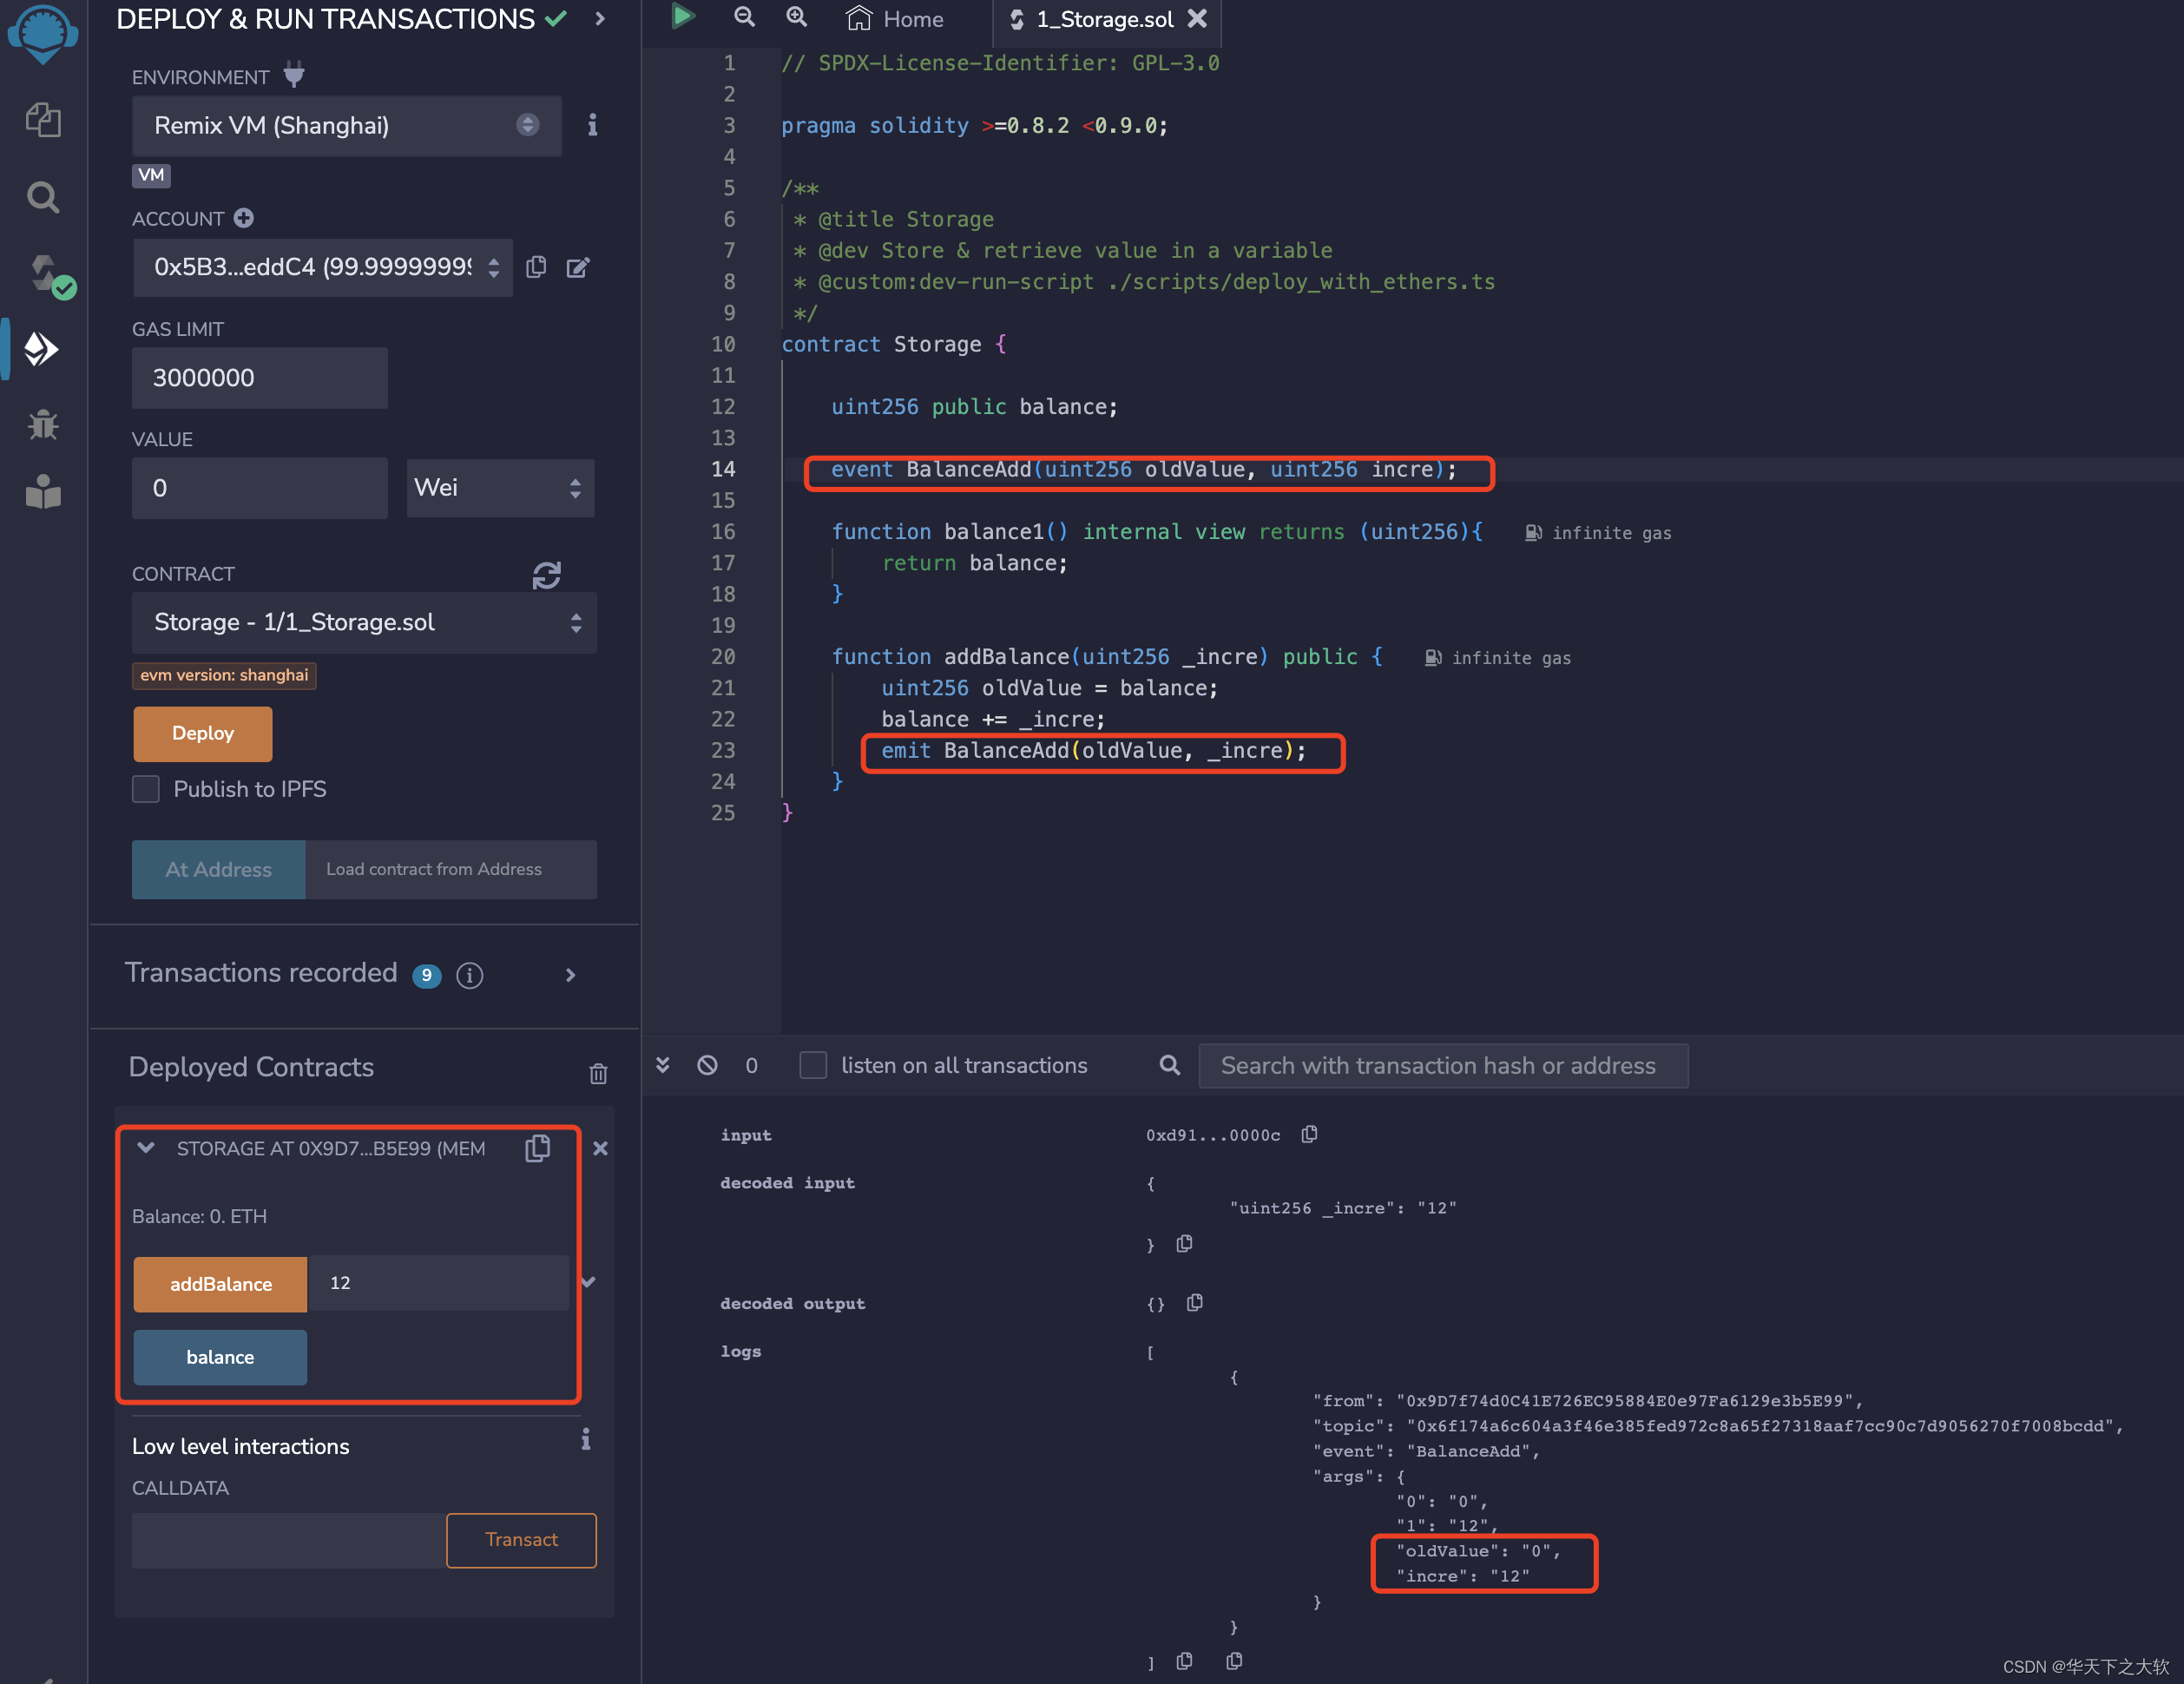Click the pending transactions count 0
This screenshot has height=1684, width=2184.
click(751, 1066)
